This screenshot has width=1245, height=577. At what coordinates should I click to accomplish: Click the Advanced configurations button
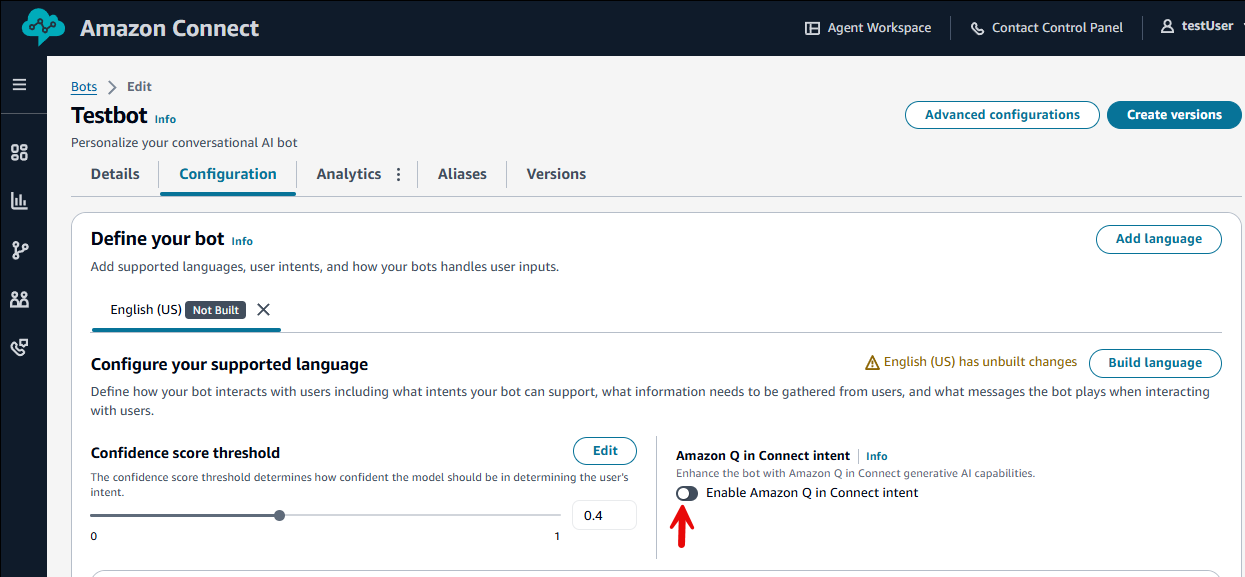pos(1002,115)
